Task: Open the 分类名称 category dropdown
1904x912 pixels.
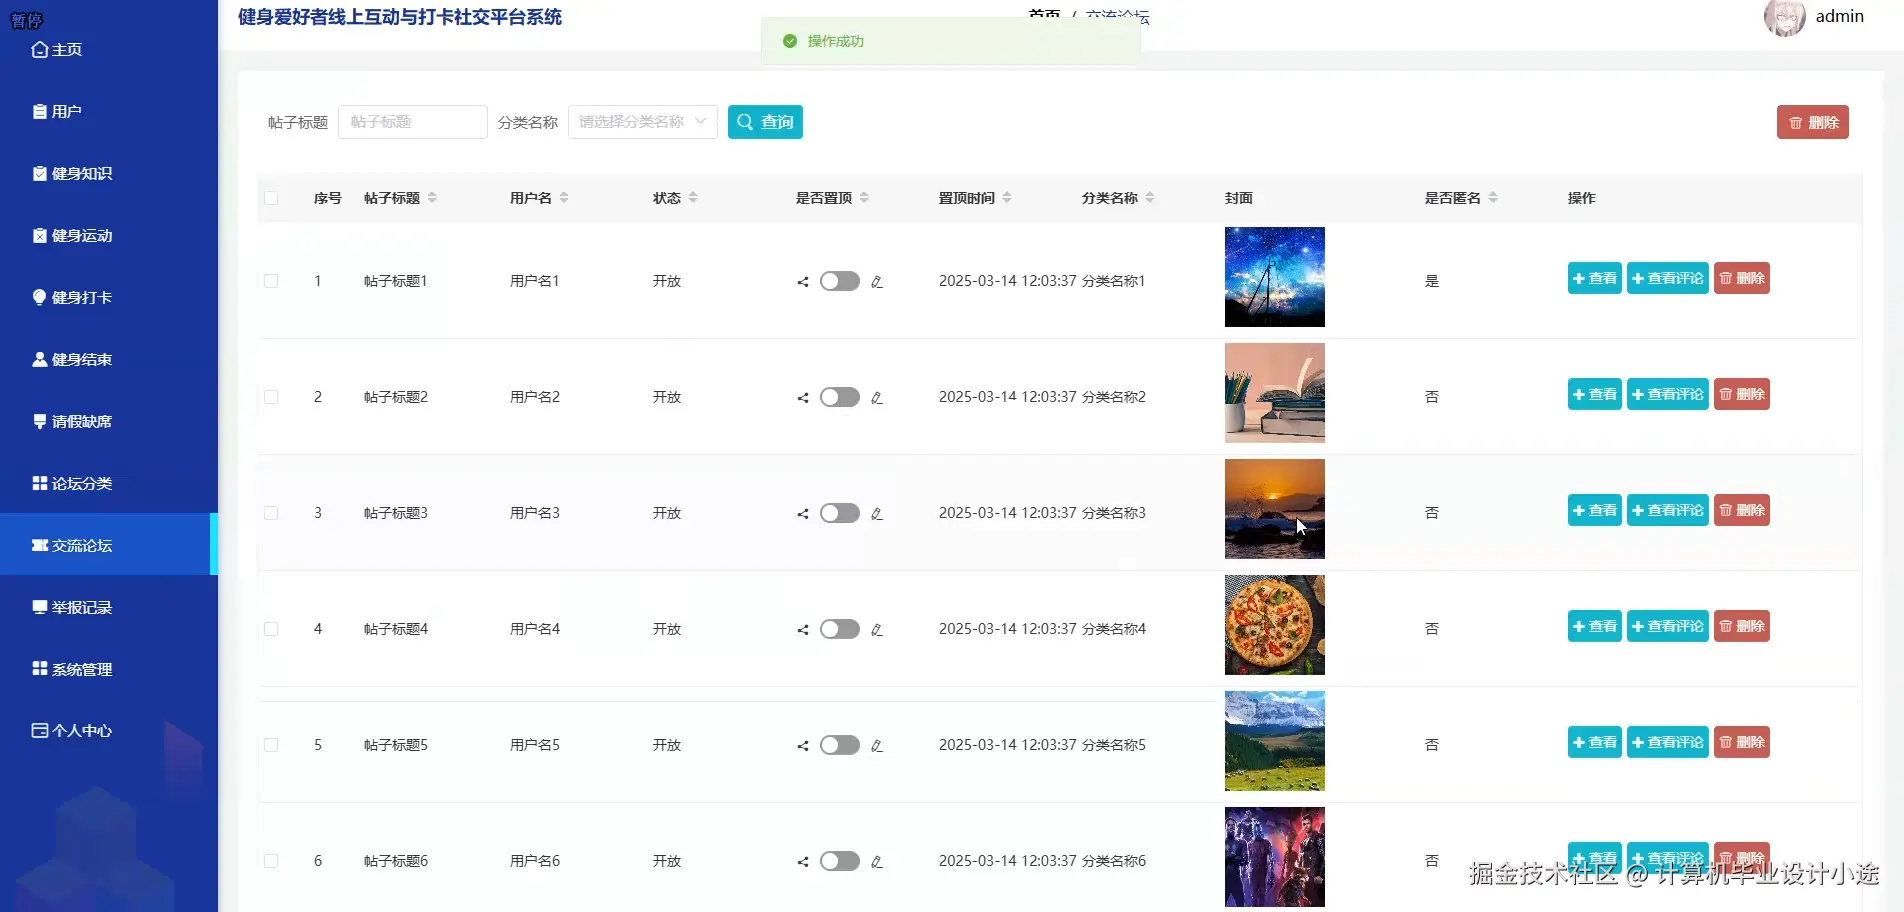Action: (643, 122)
